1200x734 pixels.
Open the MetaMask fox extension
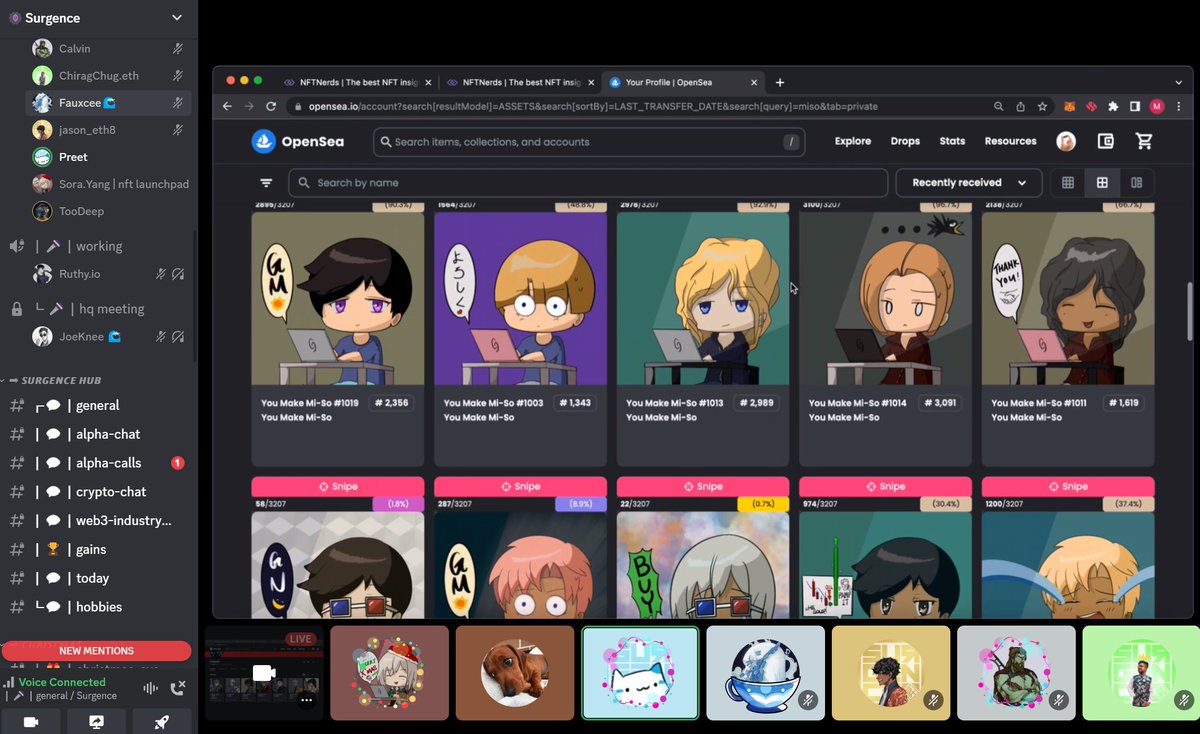click(x=1069, y=106)
